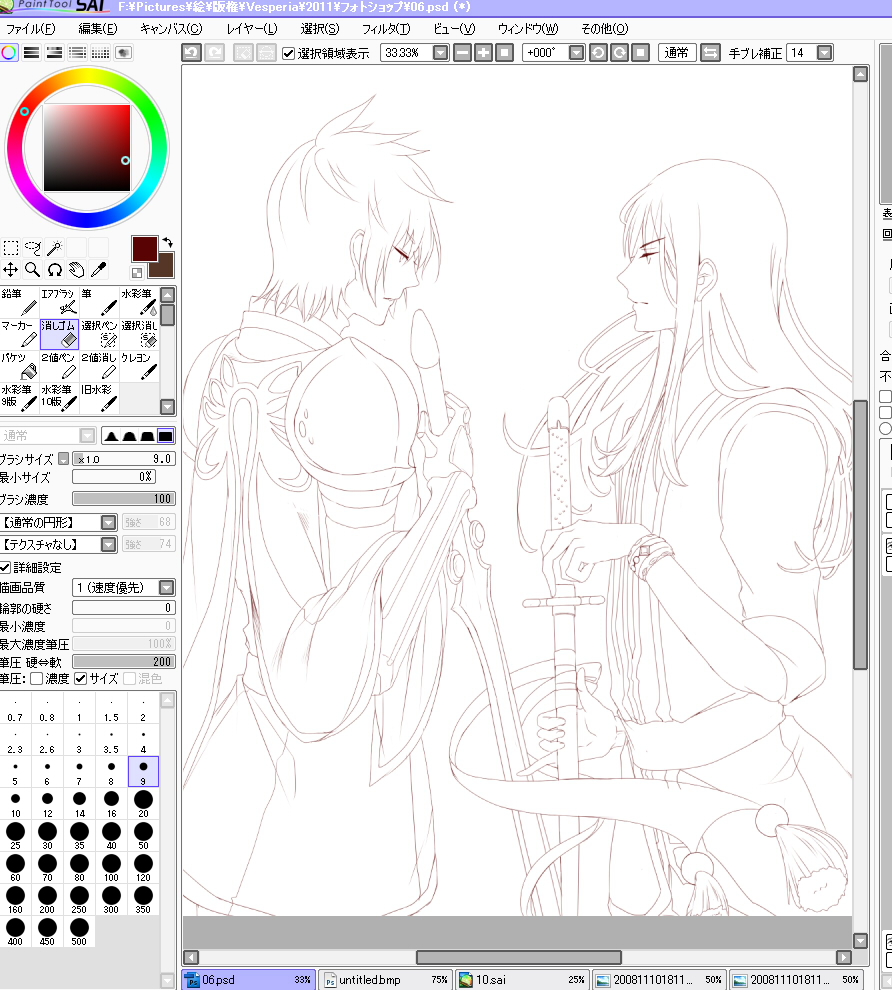The width and height of the screenshot is (892, 990).
Task: Open the キャンバス(C) menu
Action: [x=171, y=29]
